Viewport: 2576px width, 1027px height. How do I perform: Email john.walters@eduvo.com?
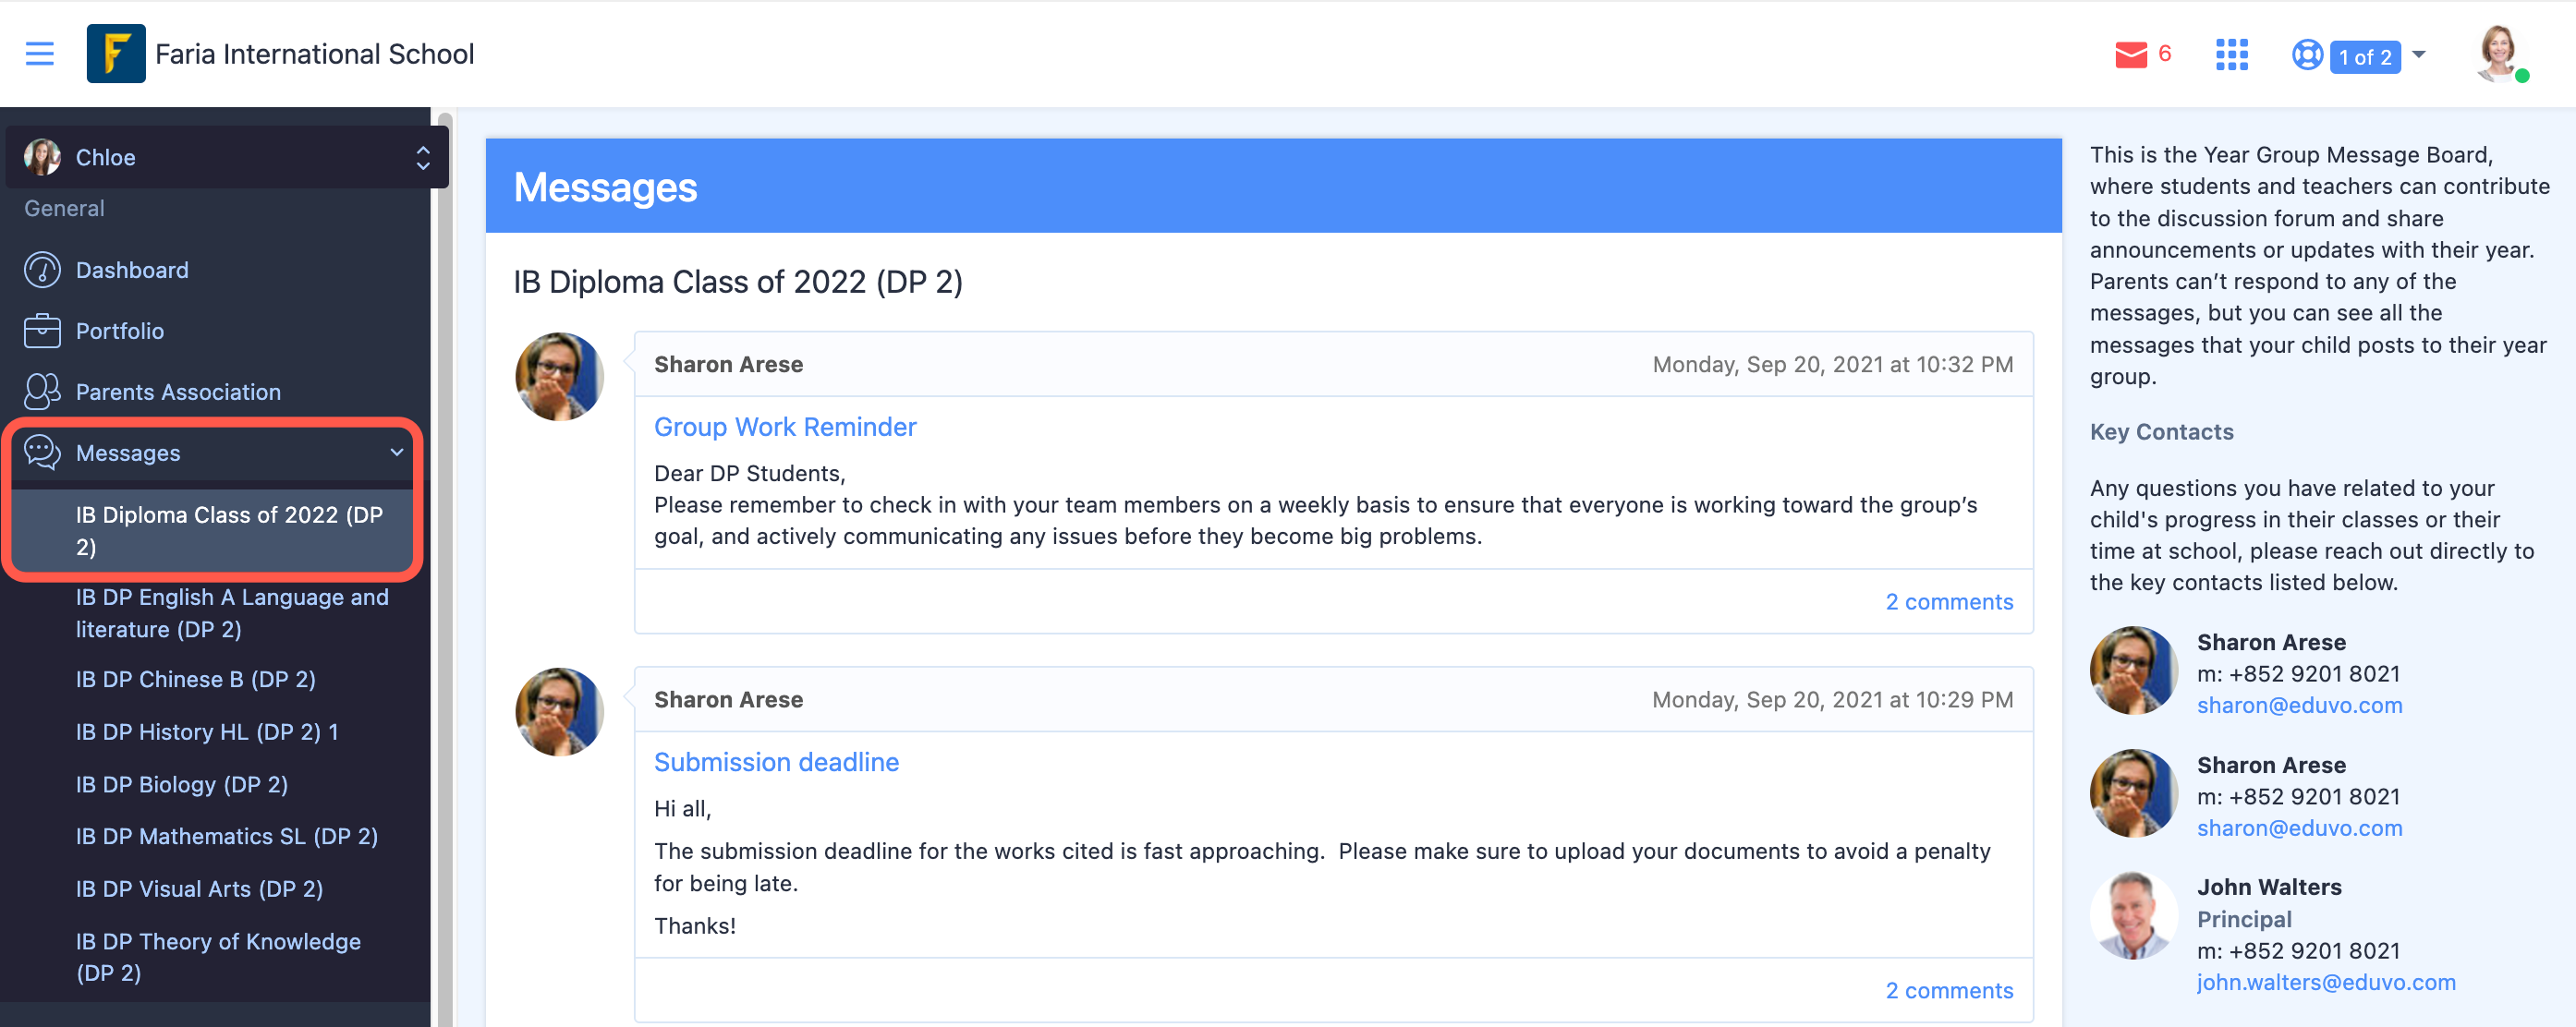coord(2325,983)
